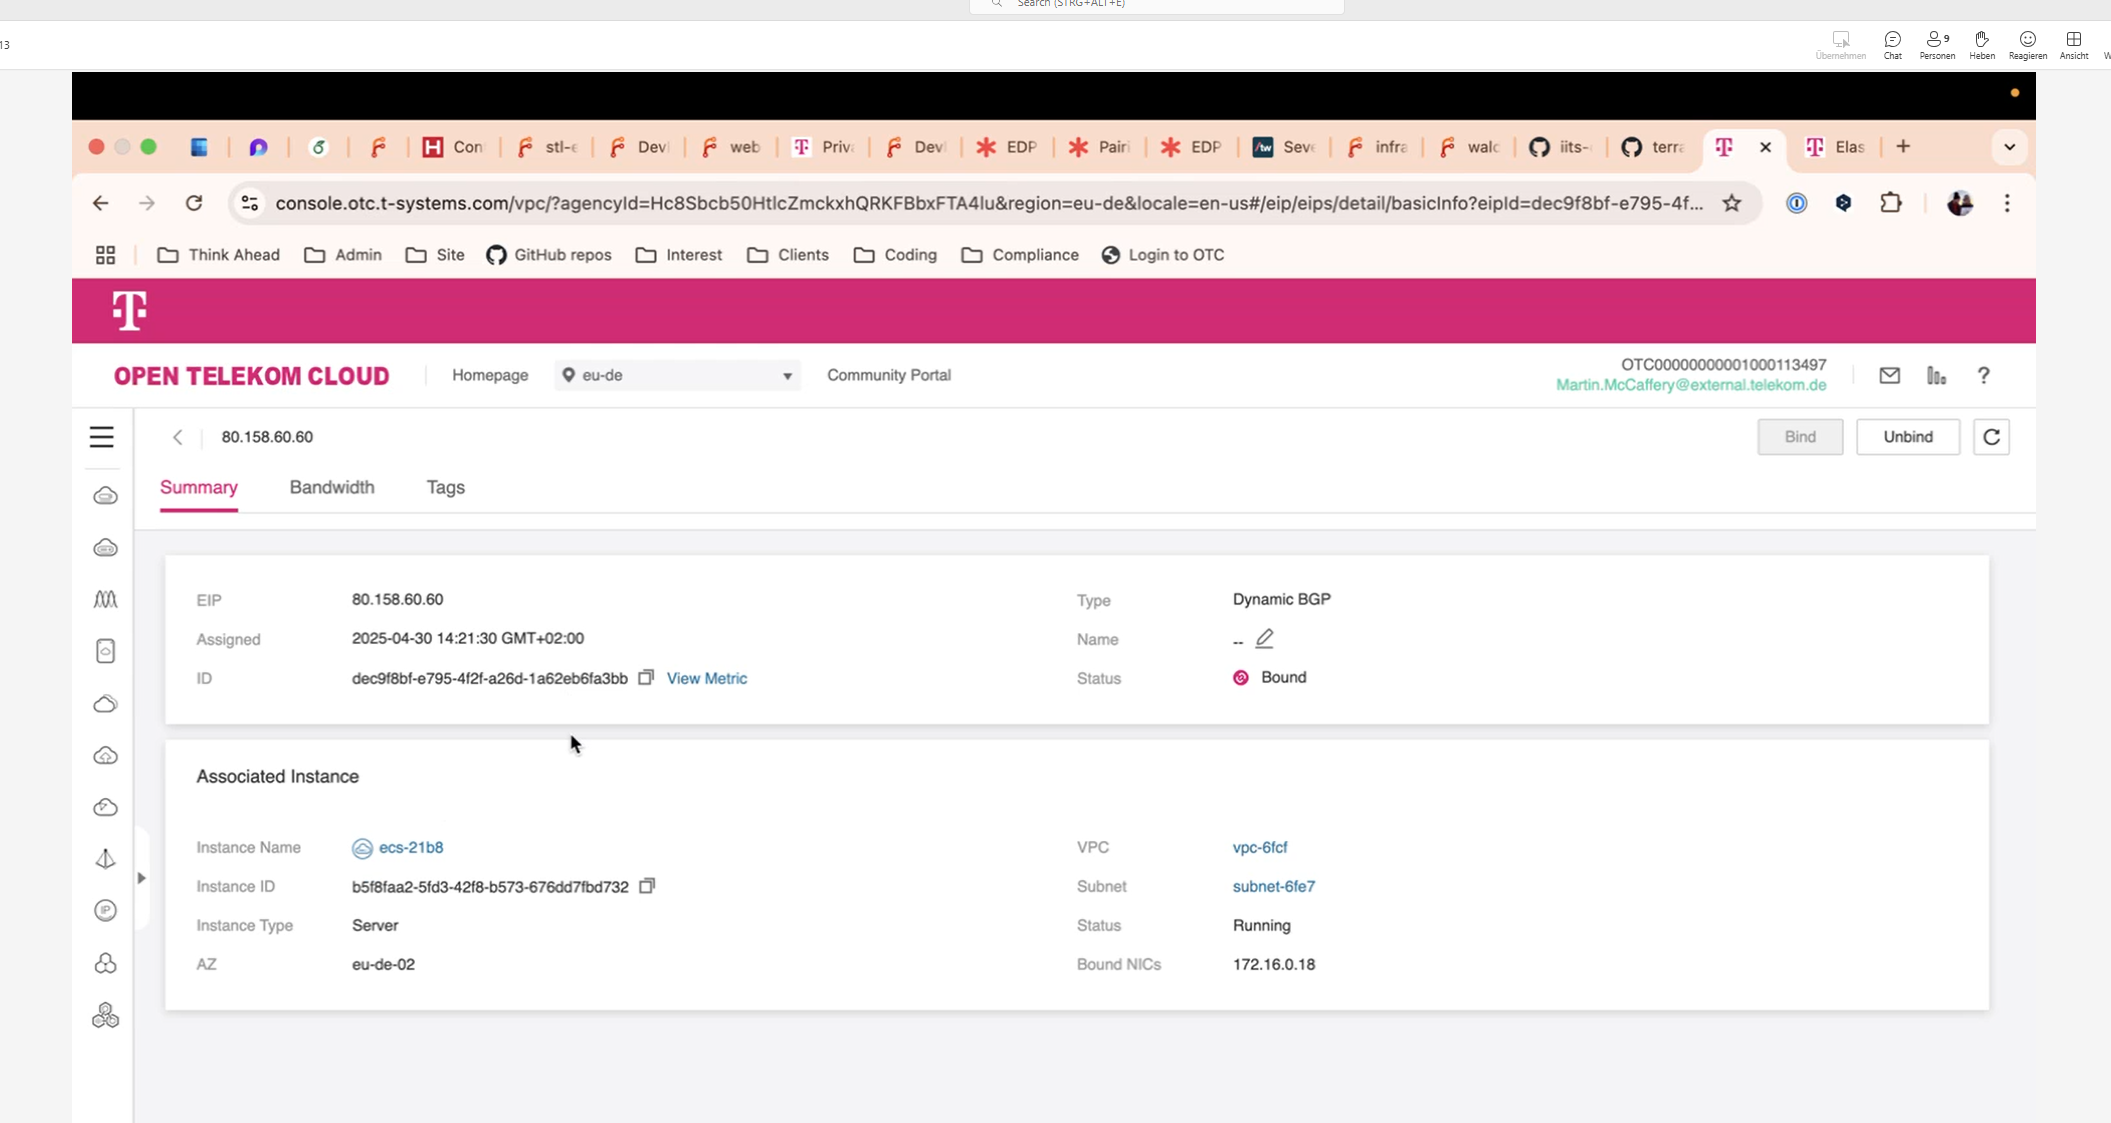The height and width of the screenshot is (1123, 2111).
Task: Open a new browser tab
Action: pyautogui.click(x=1903, y=147)
